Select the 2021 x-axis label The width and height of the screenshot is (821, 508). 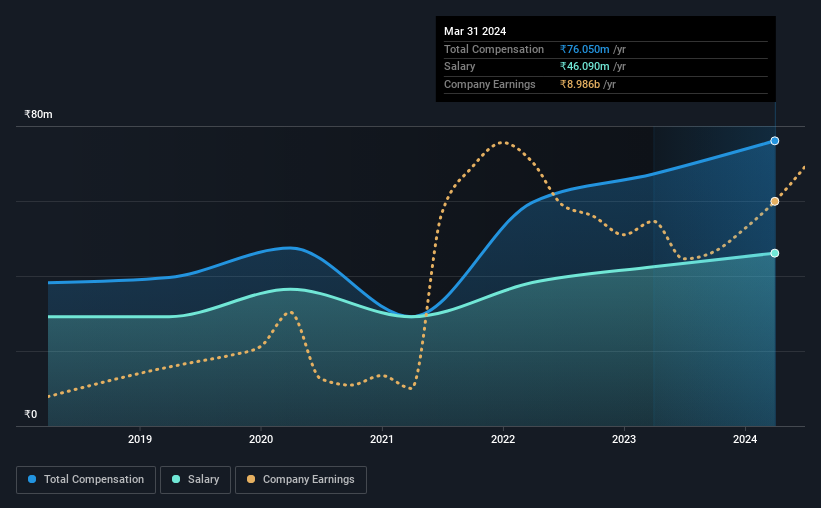(x=382, y=439)
